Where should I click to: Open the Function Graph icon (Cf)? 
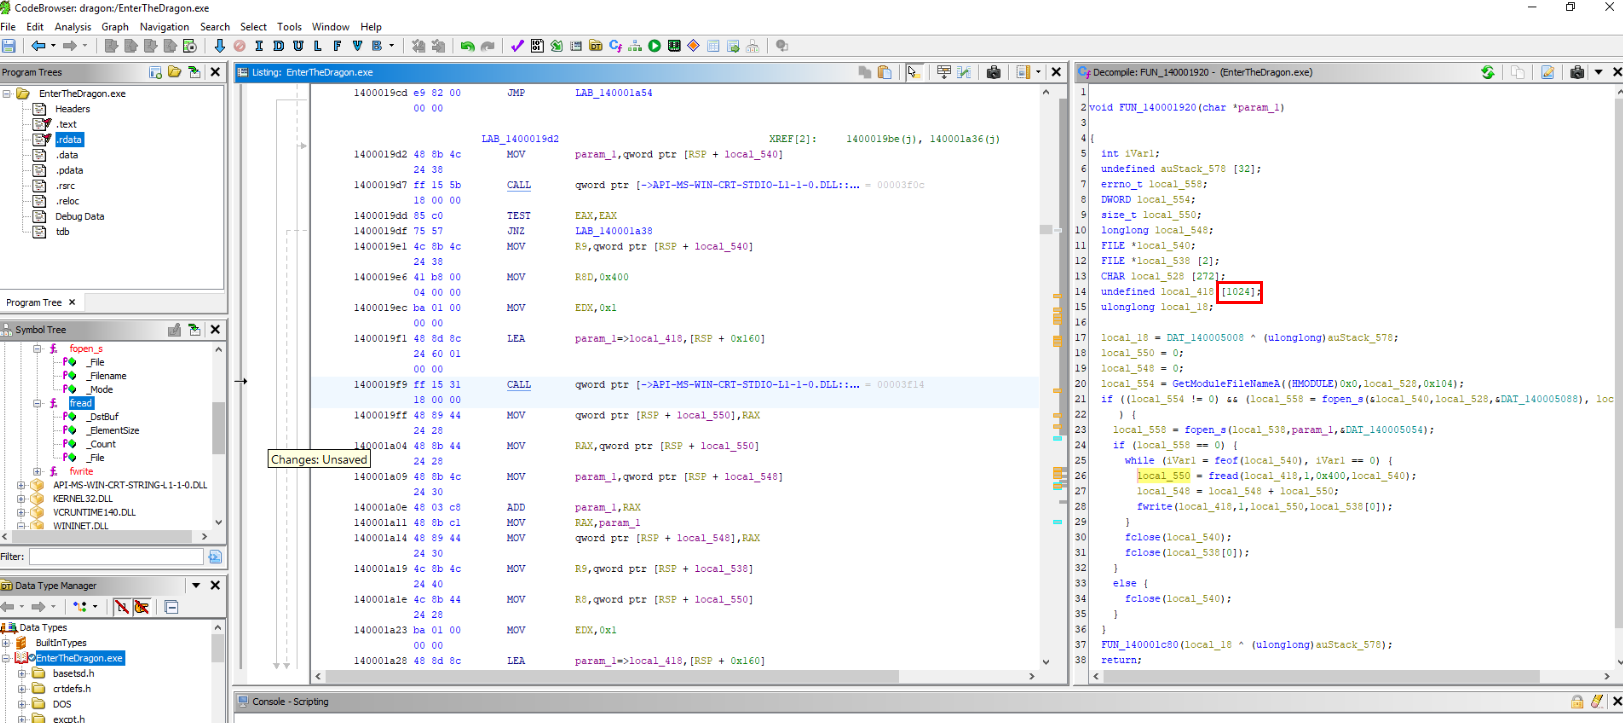(615, 46)
